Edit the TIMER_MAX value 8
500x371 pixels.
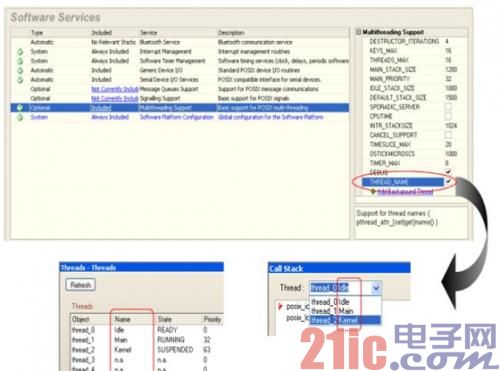tap(447, 163)
